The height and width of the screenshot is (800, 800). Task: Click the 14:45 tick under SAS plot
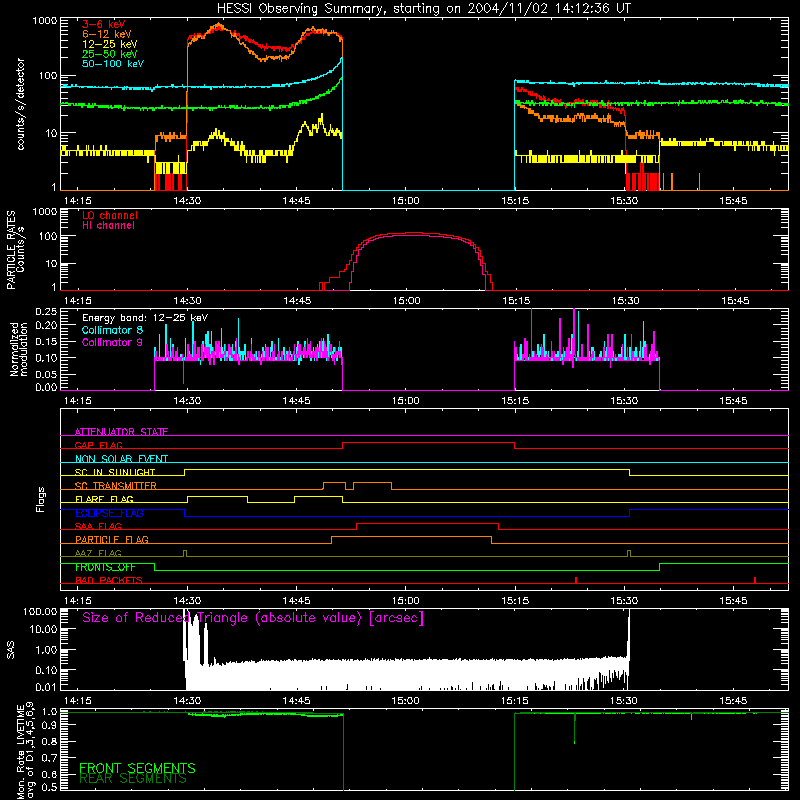point(296,701)
